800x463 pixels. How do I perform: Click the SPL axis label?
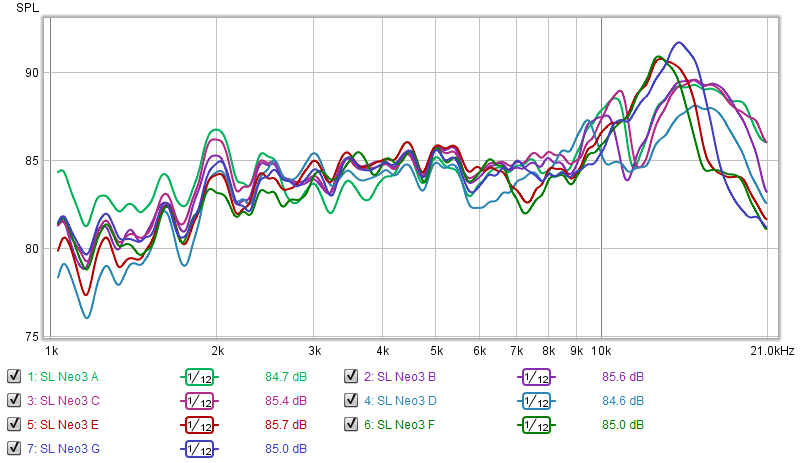(x=28, y=8)
